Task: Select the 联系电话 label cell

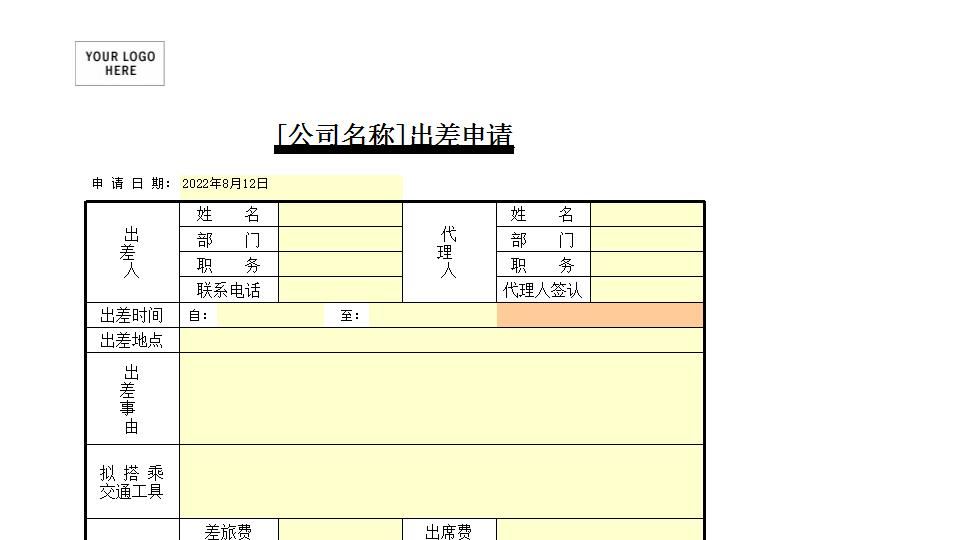Action: pos(229,290)
